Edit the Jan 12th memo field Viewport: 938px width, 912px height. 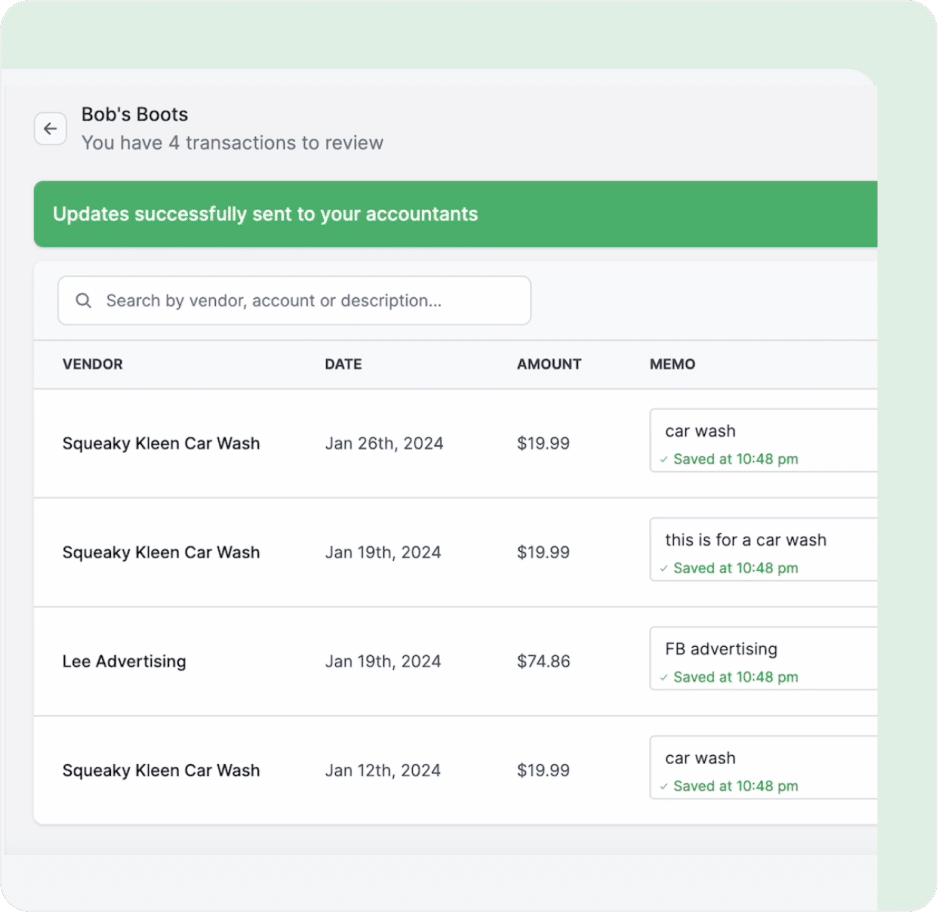(763, 767)
